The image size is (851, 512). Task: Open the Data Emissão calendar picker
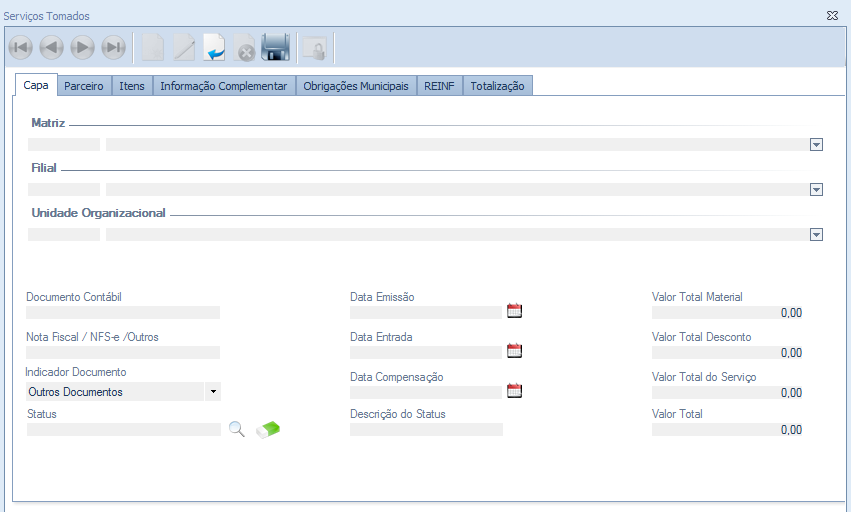(x=514, y=311)
